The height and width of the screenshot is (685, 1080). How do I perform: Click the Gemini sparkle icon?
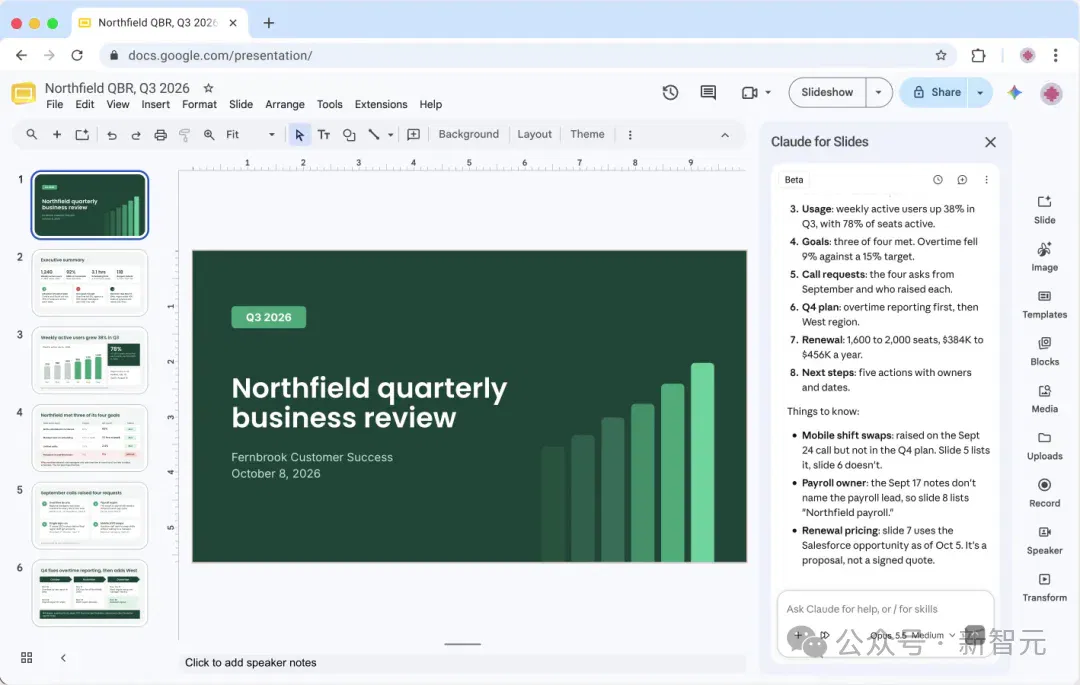1015,92
